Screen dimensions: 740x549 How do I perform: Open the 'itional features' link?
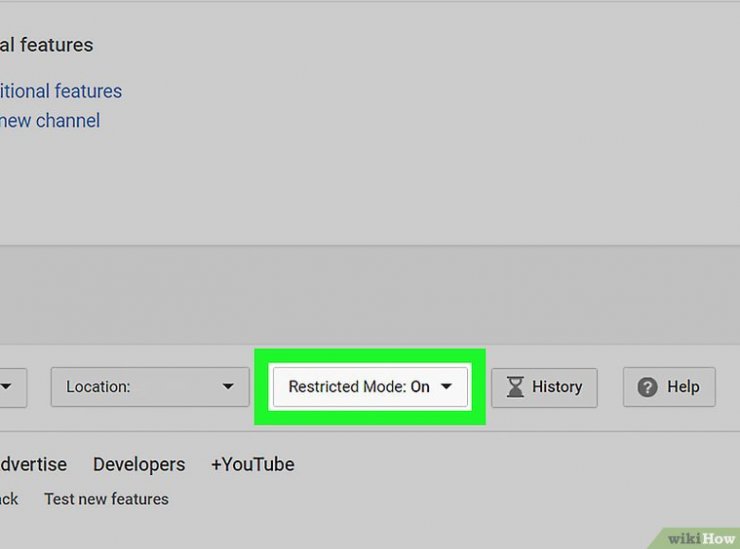click(61, 91)
